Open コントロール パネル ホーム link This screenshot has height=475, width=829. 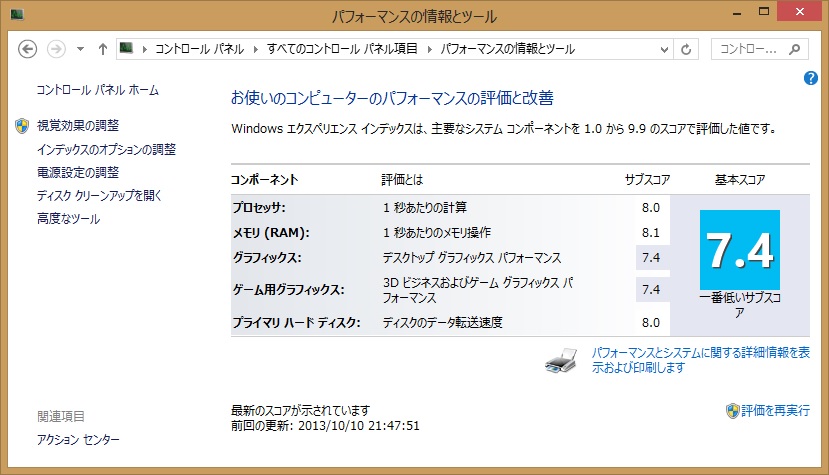click(97, 90)
